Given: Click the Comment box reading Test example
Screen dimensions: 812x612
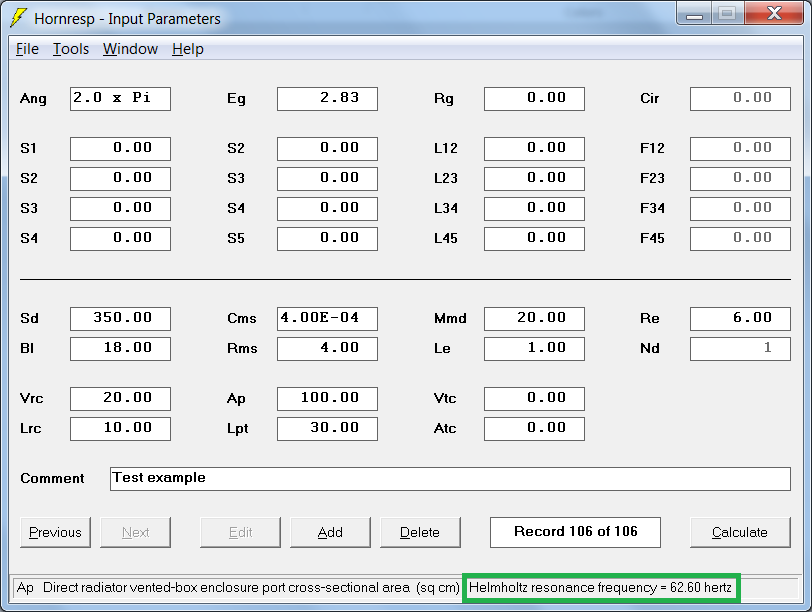Looking at the screenshot, I should (450, 479).
